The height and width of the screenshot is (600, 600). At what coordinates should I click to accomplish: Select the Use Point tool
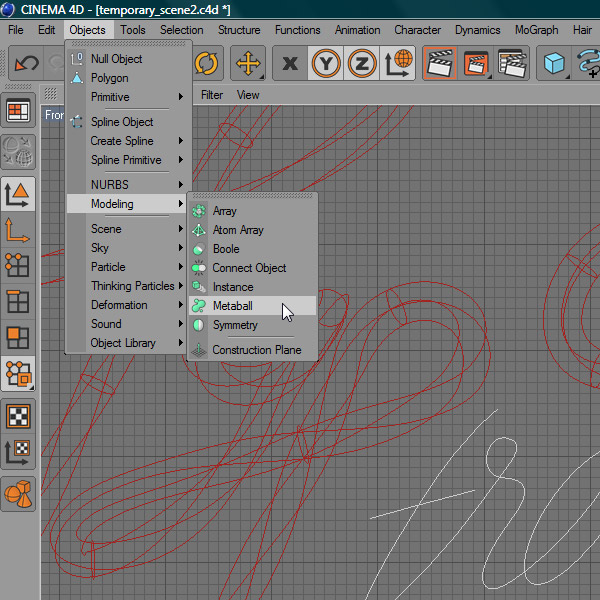[x=18, y=265]
